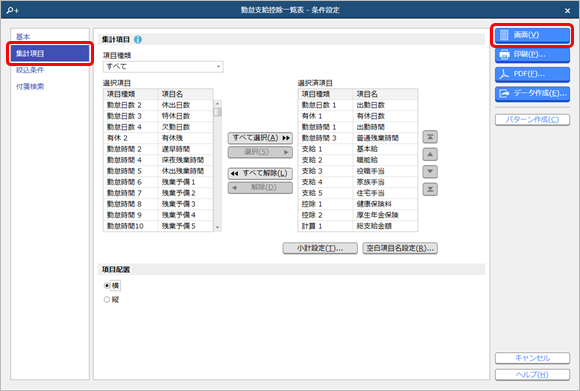The image size is (580, 391).
Task: Select the 縦 layout radio button
Action: (107, 300)
